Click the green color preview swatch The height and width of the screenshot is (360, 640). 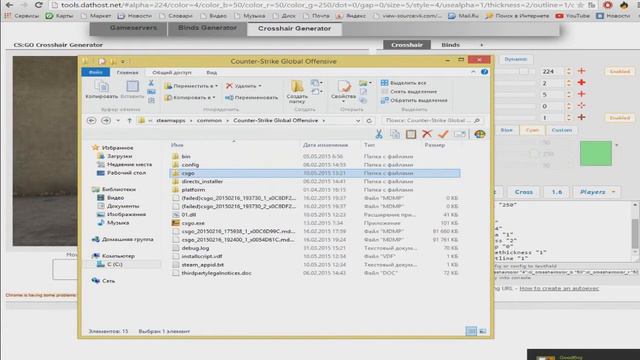(x=596, y=153)
